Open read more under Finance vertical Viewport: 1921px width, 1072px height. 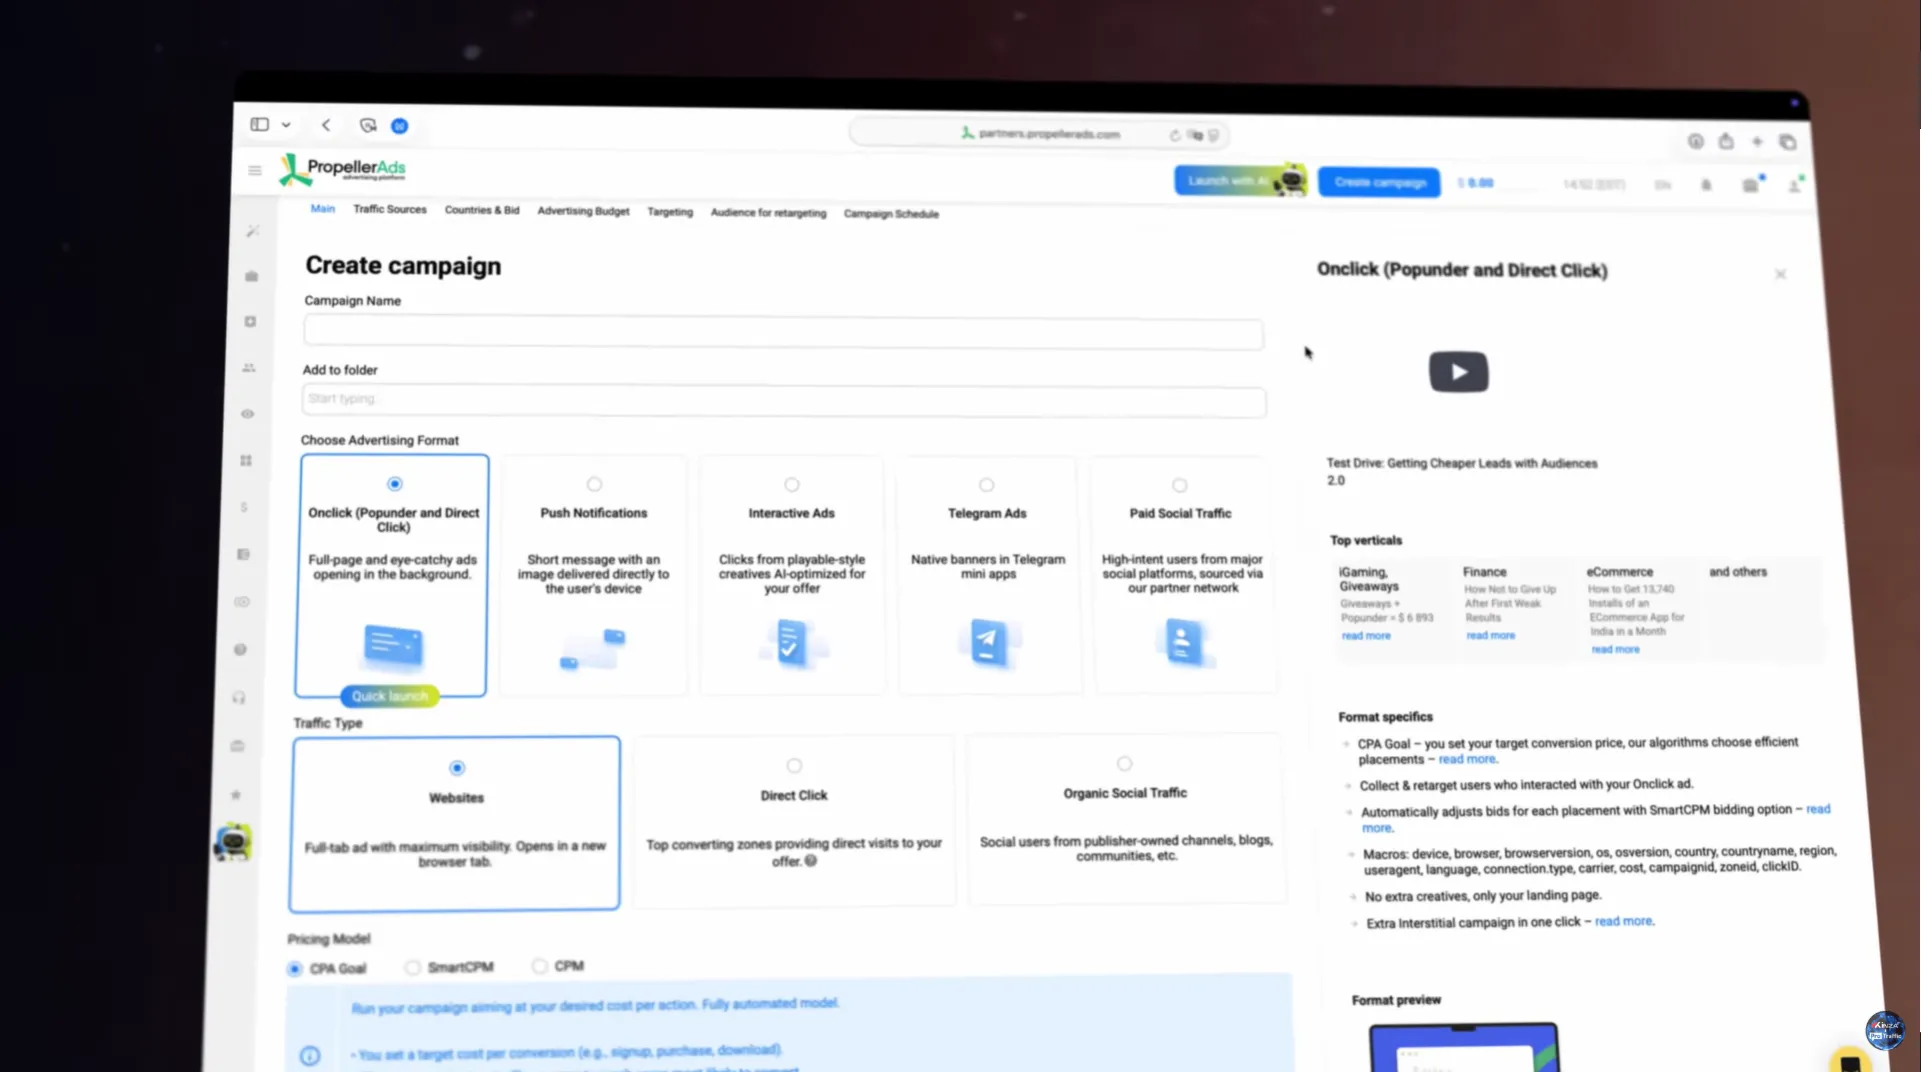click(x=1490, y=636)
